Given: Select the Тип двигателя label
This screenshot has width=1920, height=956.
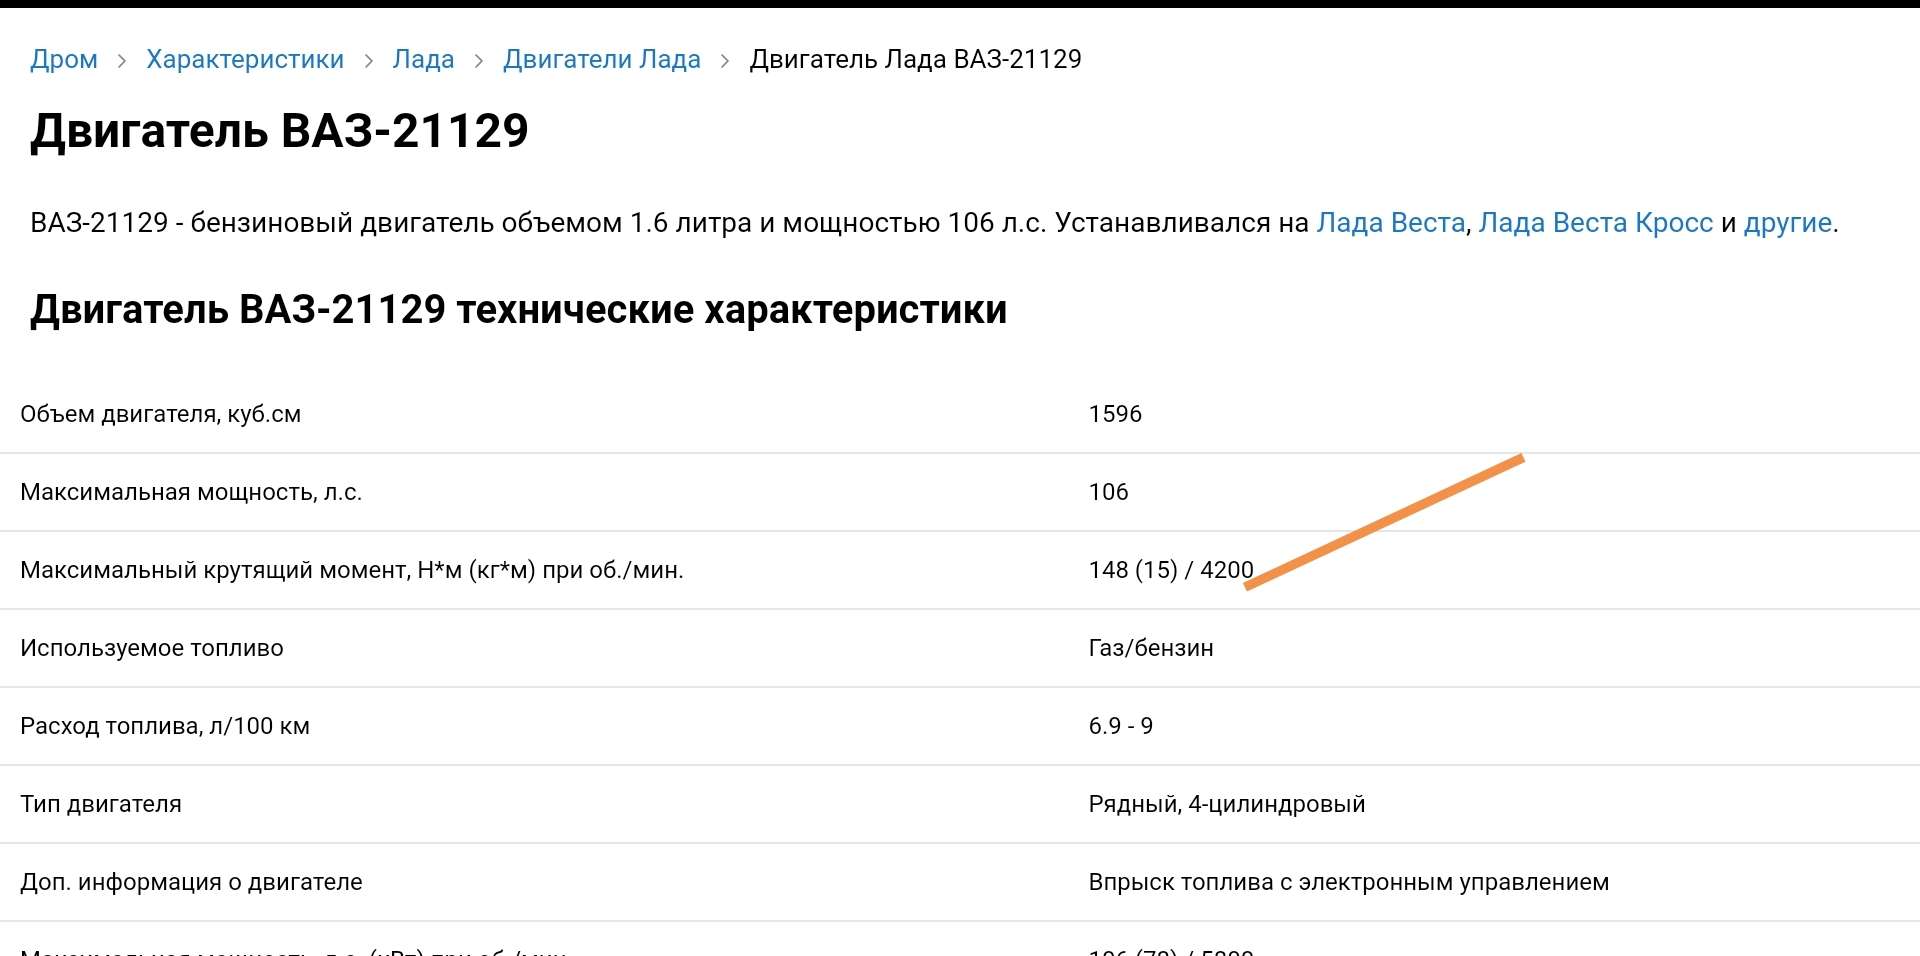Looking at the screenshot, I should (x=101, y=804).
